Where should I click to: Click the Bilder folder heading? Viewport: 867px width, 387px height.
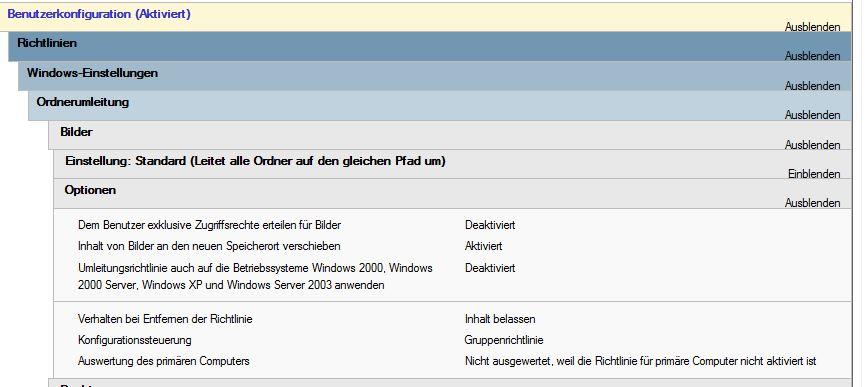coord(76,132)
